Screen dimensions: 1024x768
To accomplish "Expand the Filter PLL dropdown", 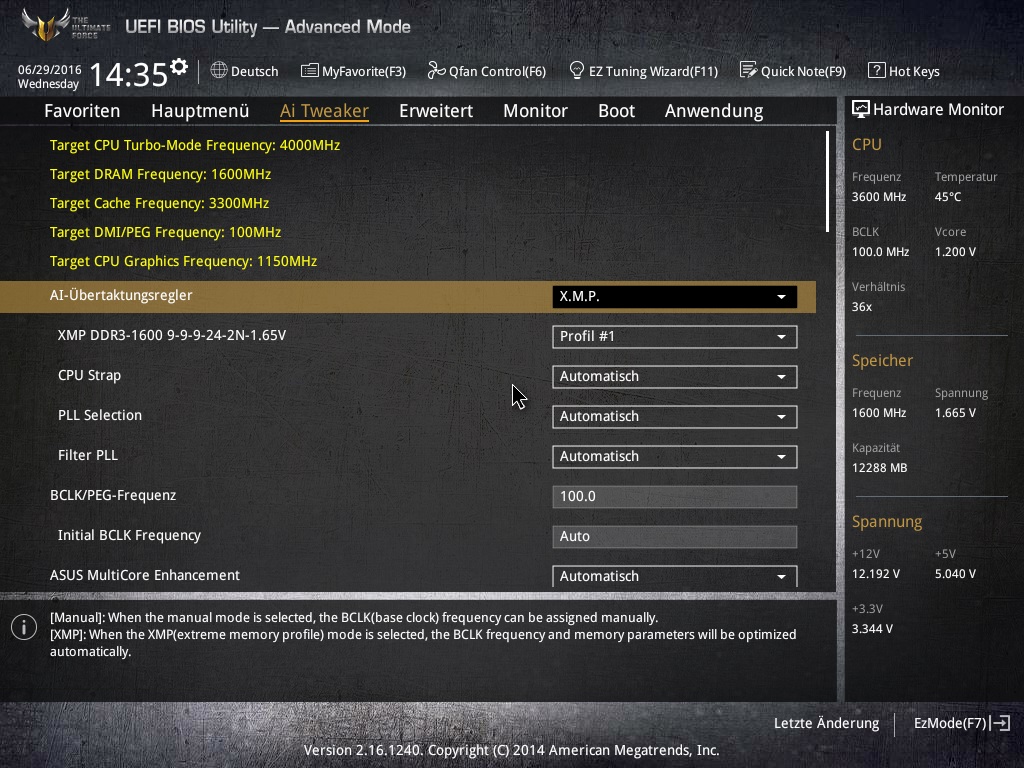I will click(675, 456).
